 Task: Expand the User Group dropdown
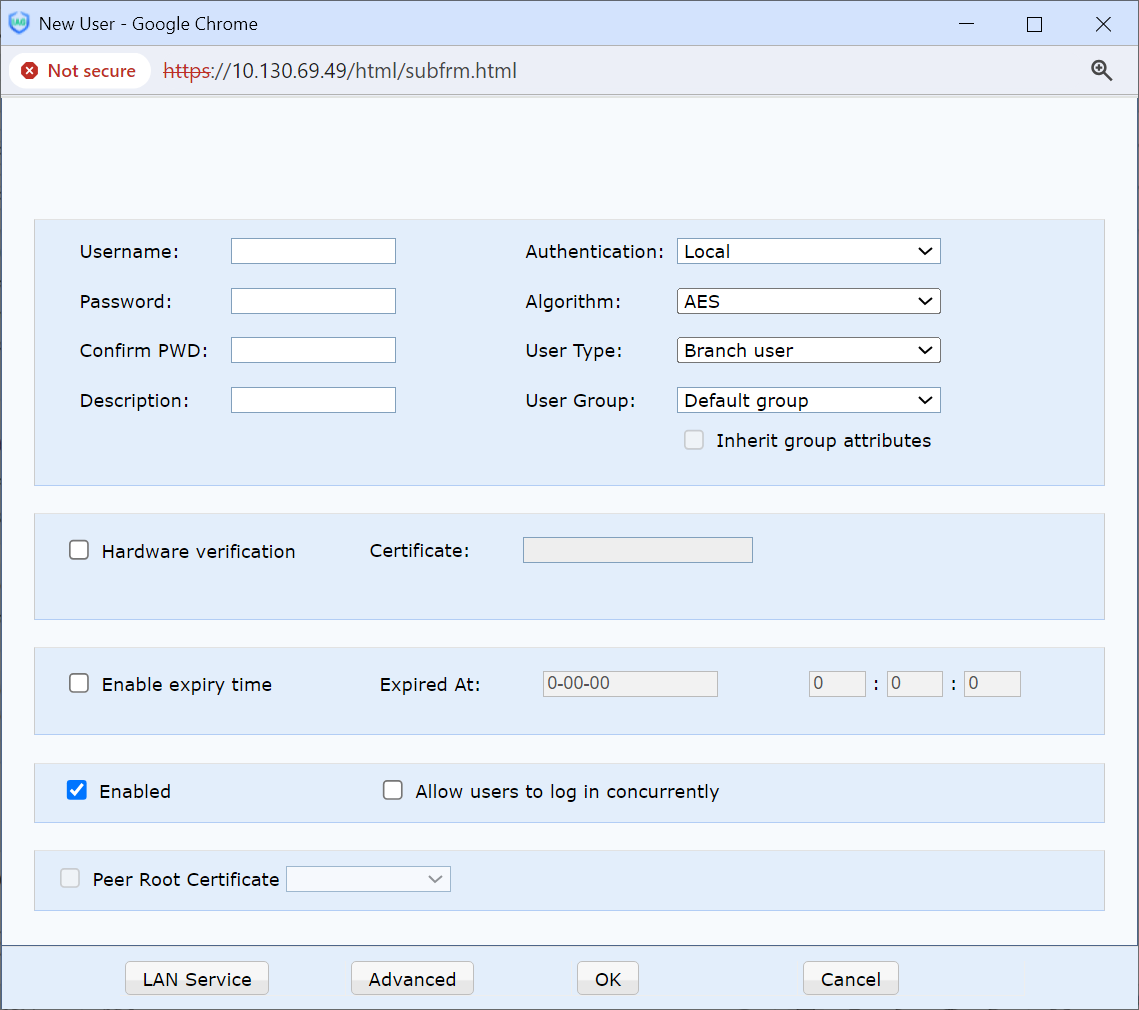[808, 400]
